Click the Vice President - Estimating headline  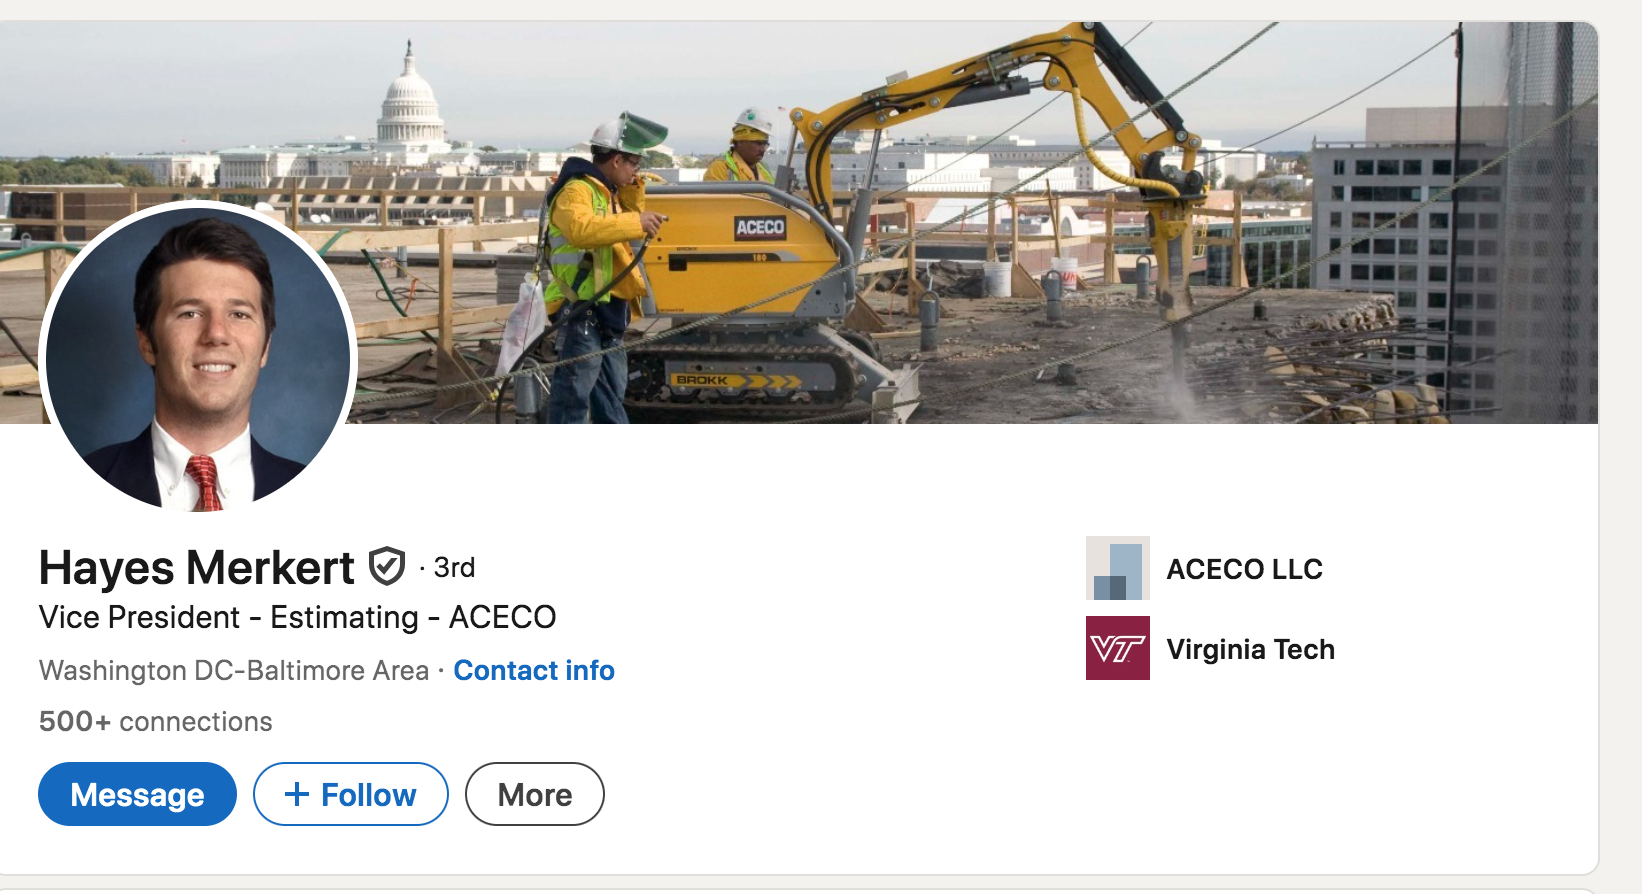[x=297, y=617]
